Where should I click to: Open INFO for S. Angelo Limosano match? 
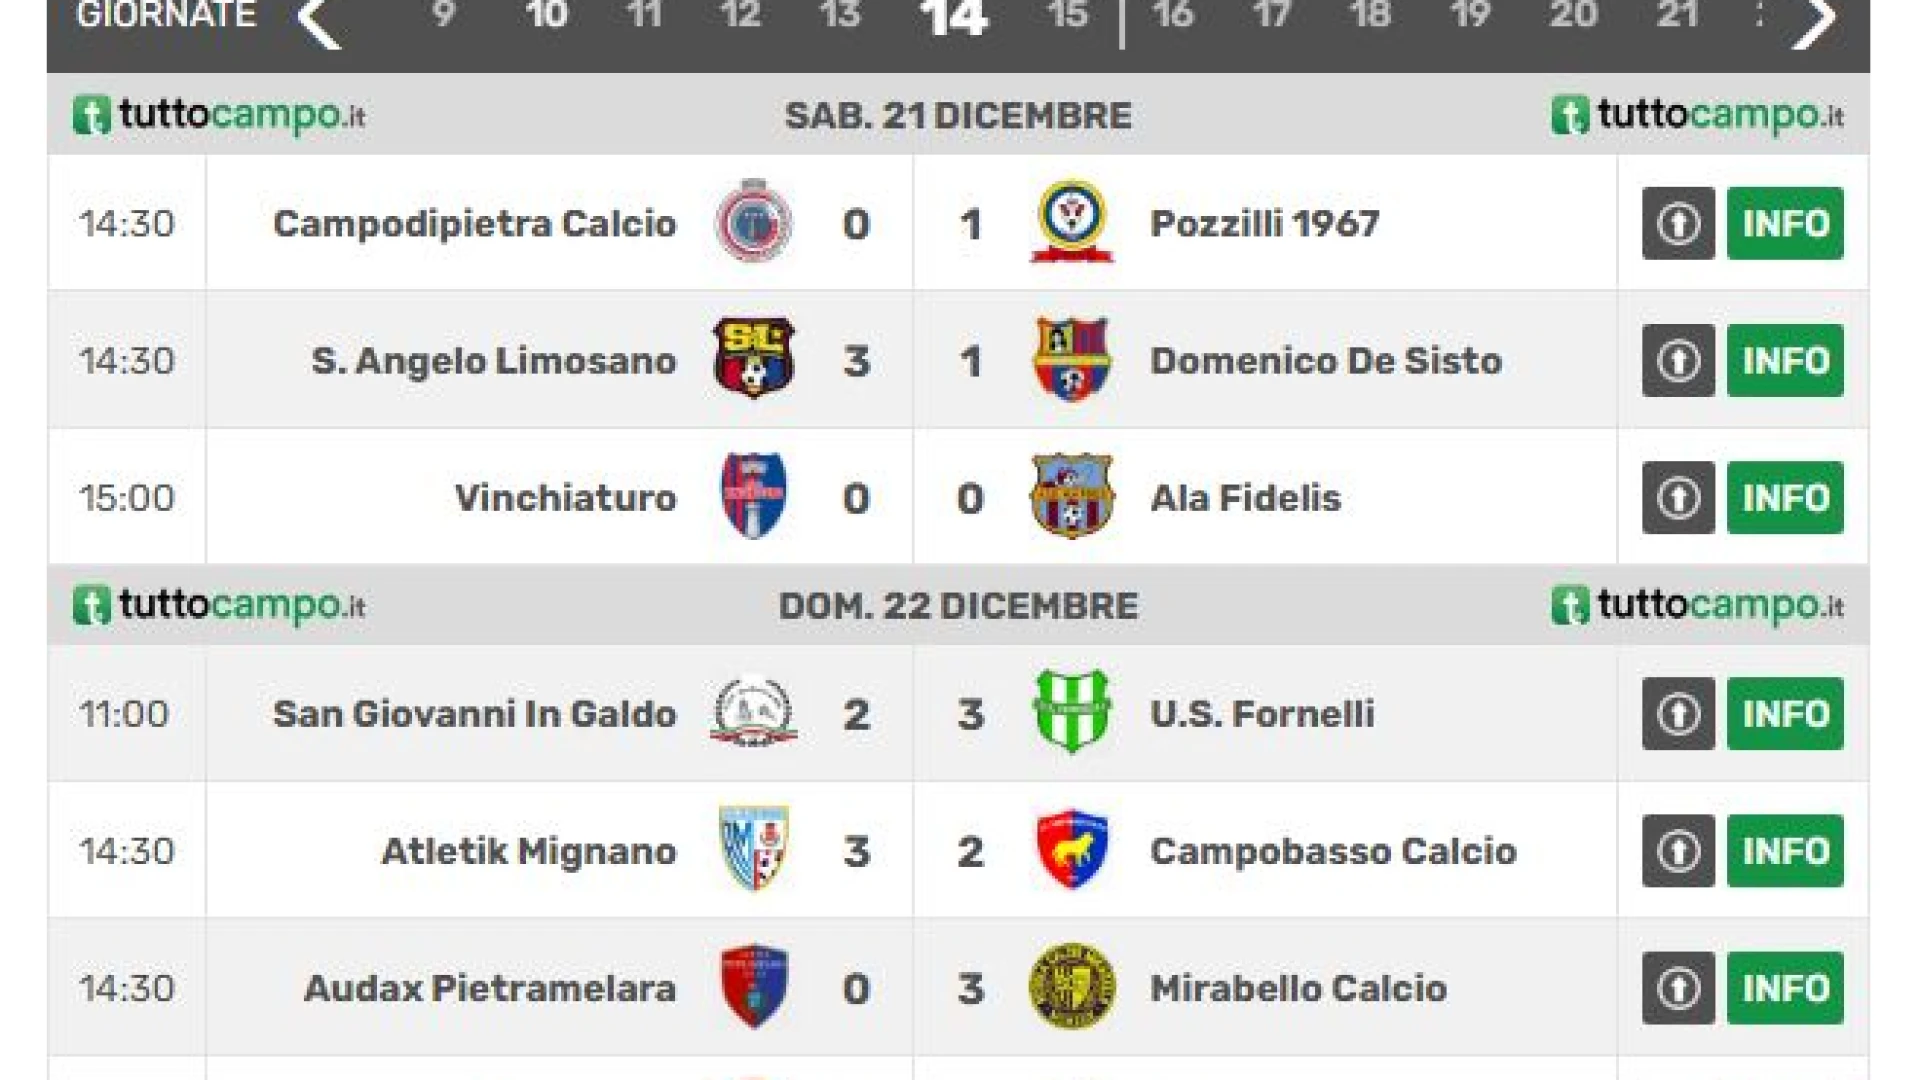1785,360
